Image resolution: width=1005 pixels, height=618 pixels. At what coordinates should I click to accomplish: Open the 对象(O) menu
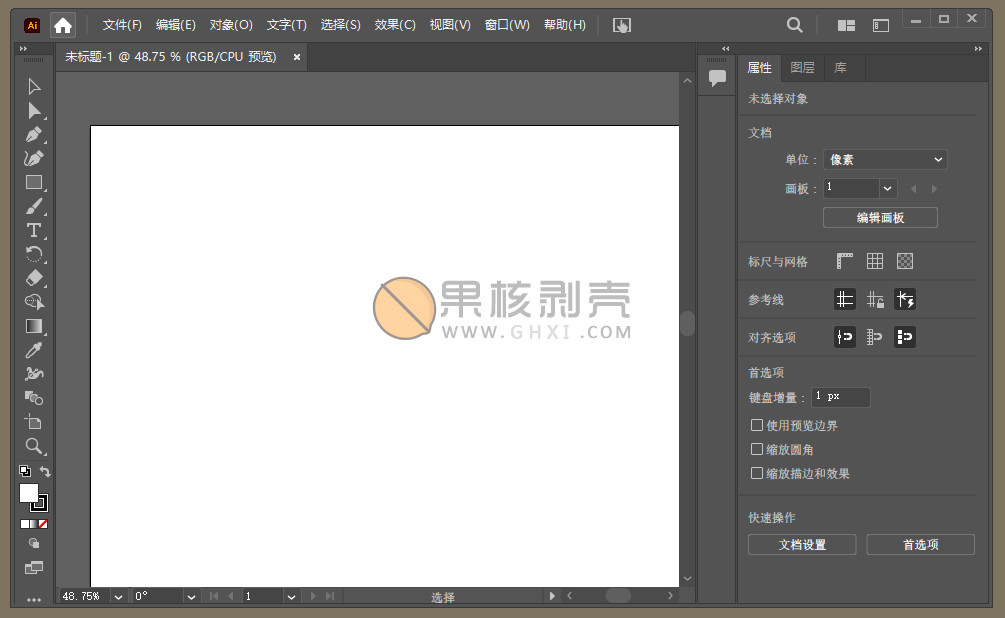pos(231,25)
